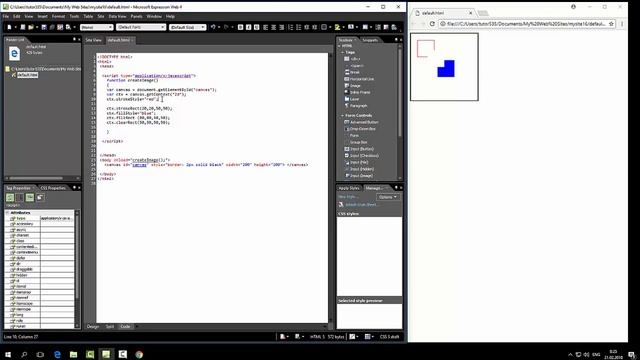Open the Style dropdown showing (None)
The height and width of the screenshot is (360, 640).
point(96,27)
